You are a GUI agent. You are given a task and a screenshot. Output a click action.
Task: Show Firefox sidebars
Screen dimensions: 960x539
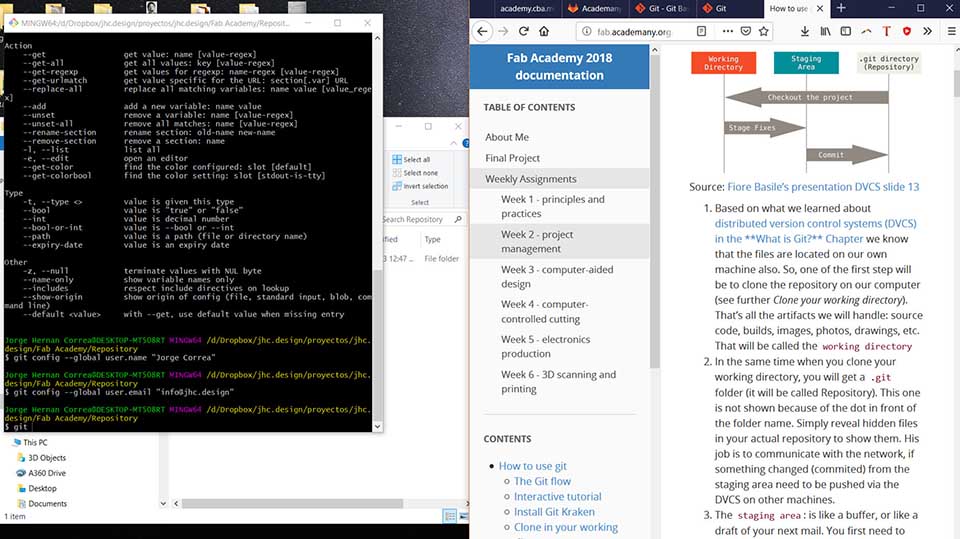846,31
